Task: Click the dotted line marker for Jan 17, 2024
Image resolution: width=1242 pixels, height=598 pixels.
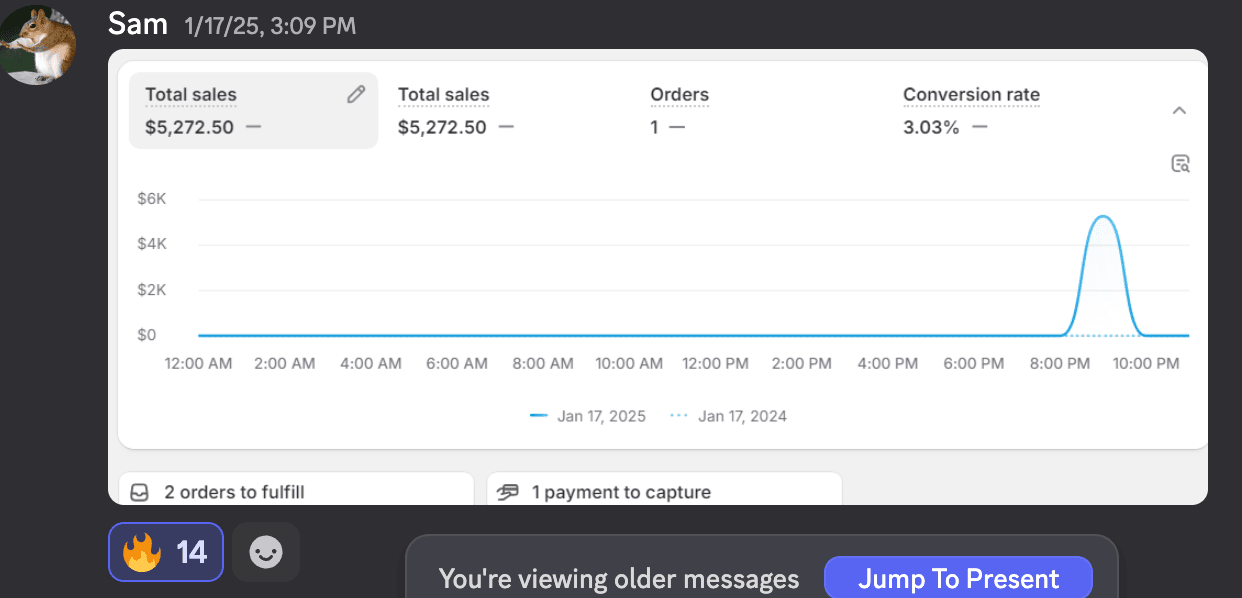Action: point(679,416)
